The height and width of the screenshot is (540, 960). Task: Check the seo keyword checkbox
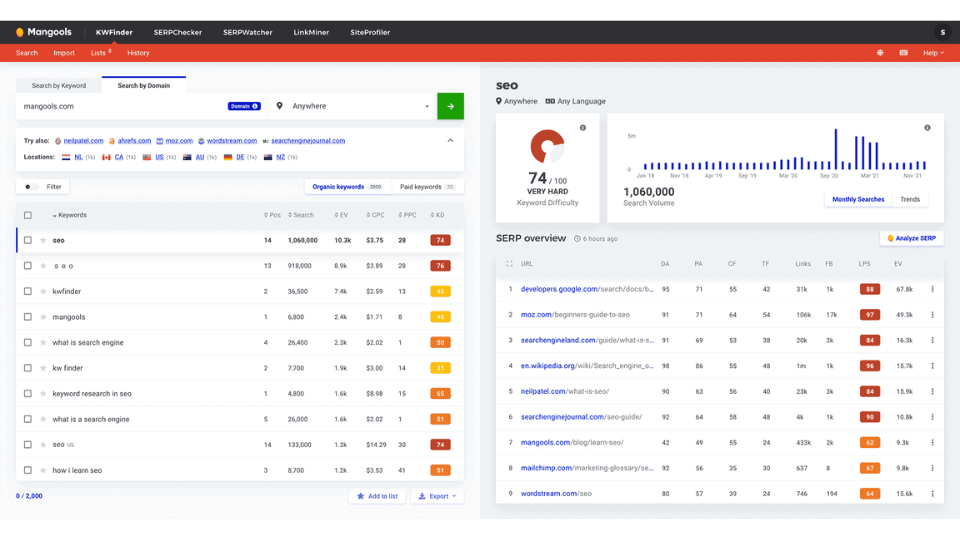pos(28,241)
